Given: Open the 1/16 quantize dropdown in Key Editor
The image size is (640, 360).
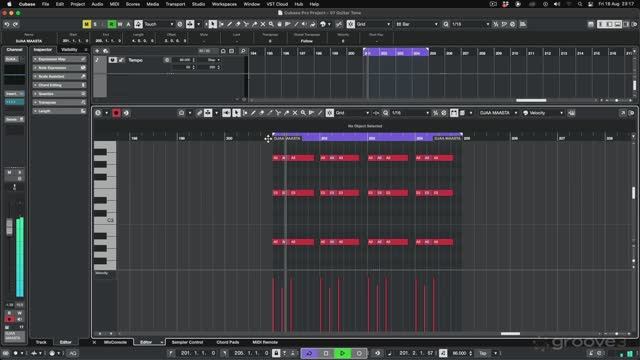Looking at the screenshot, I should click(x=410, y=113).
